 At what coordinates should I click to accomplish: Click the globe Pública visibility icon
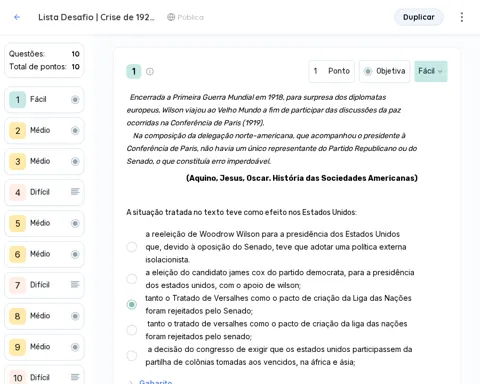171,17
